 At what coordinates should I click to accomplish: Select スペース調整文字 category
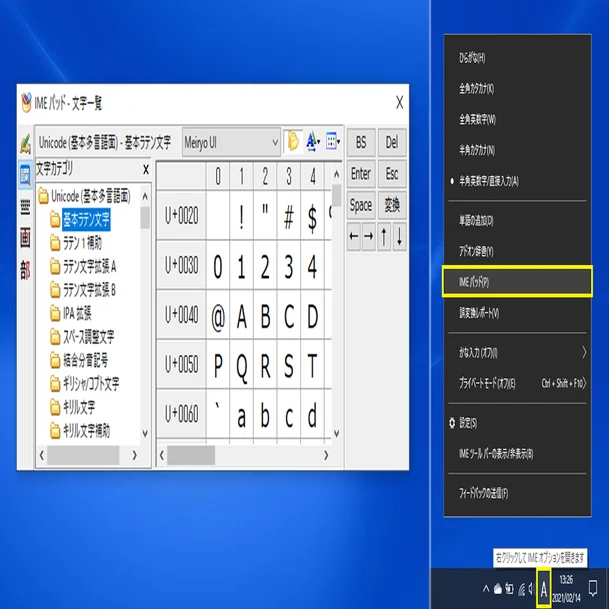pyautogui.click(x=89, y=337)
